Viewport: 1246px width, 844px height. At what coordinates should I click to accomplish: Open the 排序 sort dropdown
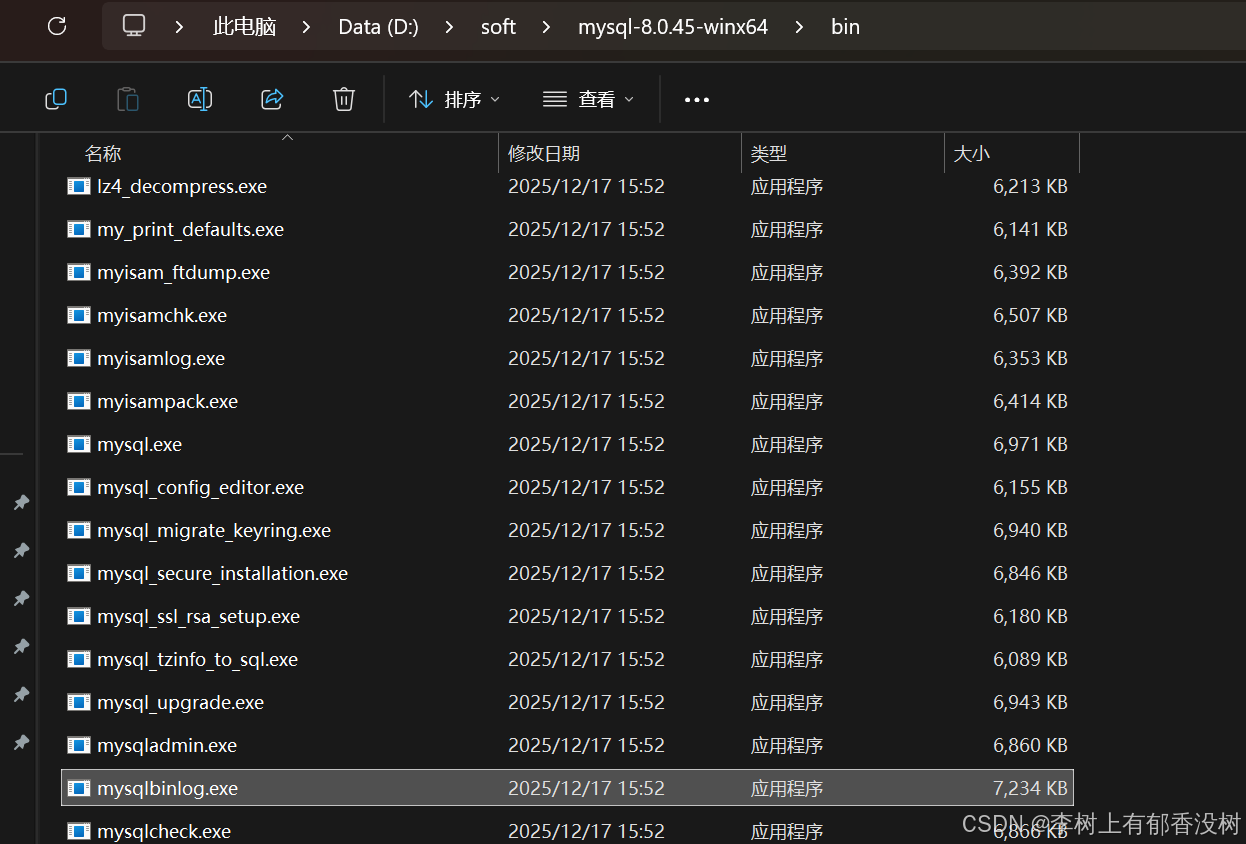pos(454,99)
